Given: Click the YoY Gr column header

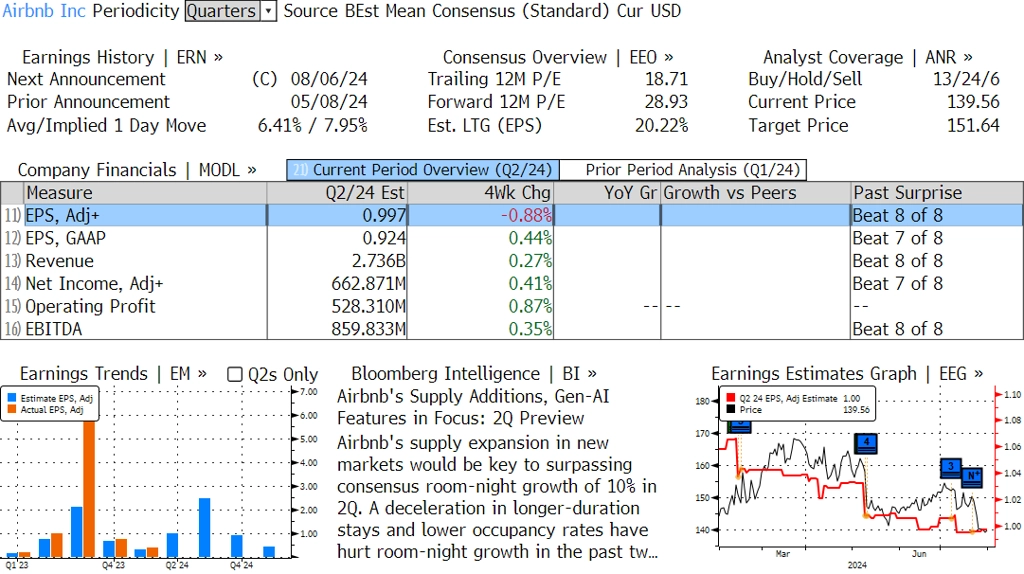Looking at the screenshot, I should (x=607, y=193).
